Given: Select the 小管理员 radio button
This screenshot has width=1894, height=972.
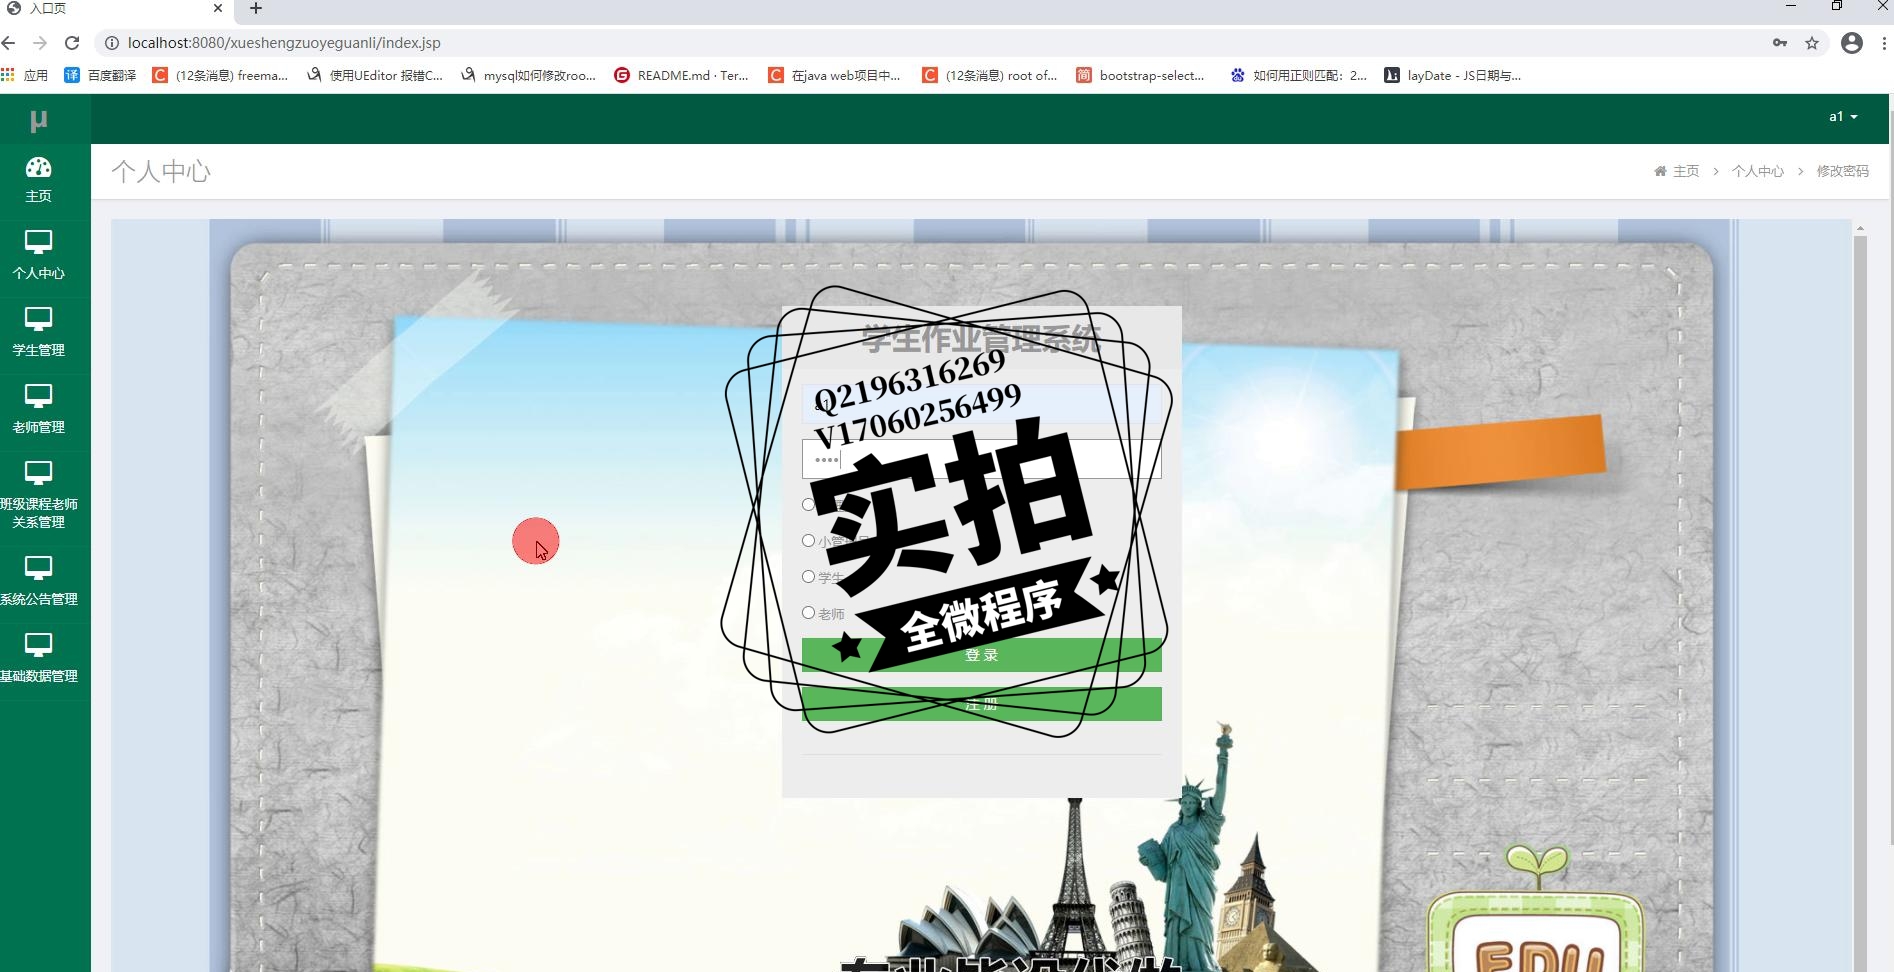Looking at the screenshot, I should click(808, 541).
